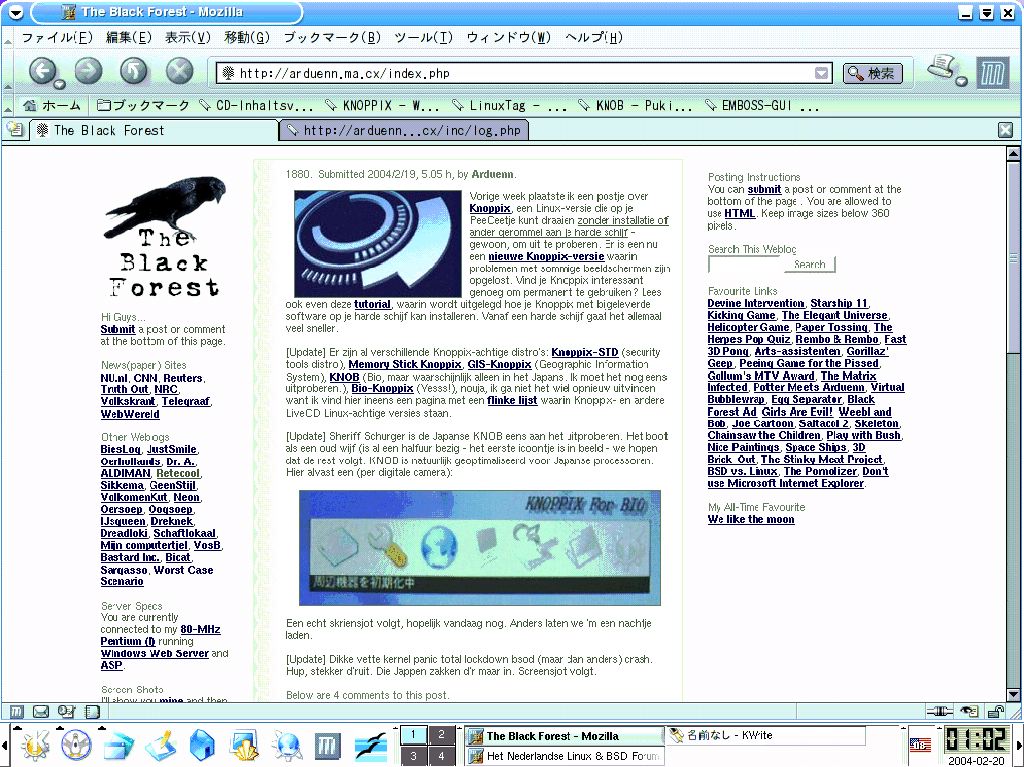Click the URL address field
This screenshot has width=1024, height=767.
click(x=525, y=73)
